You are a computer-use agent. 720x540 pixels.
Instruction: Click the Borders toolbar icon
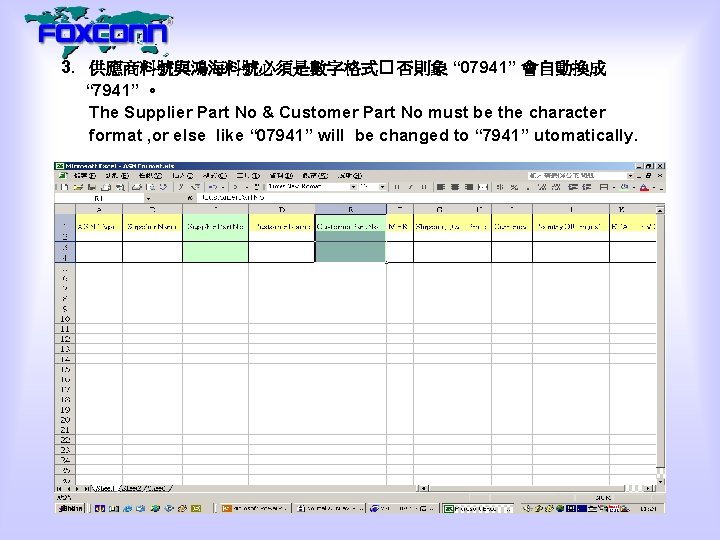(604, 187)
